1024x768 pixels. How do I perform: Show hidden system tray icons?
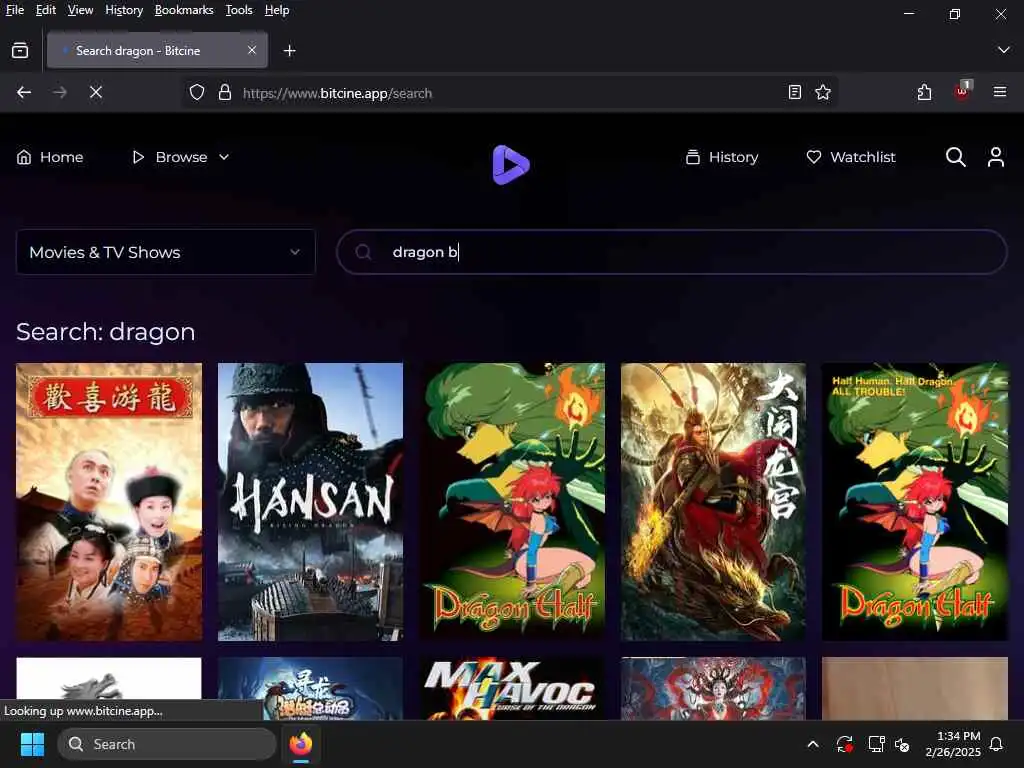(x=813, y=744)
